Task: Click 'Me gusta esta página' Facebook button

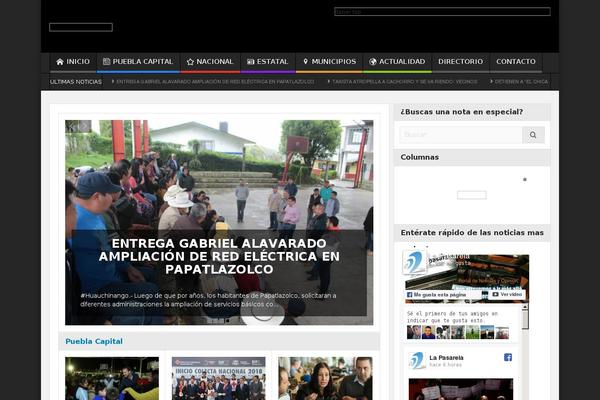Action: point(437,295)
